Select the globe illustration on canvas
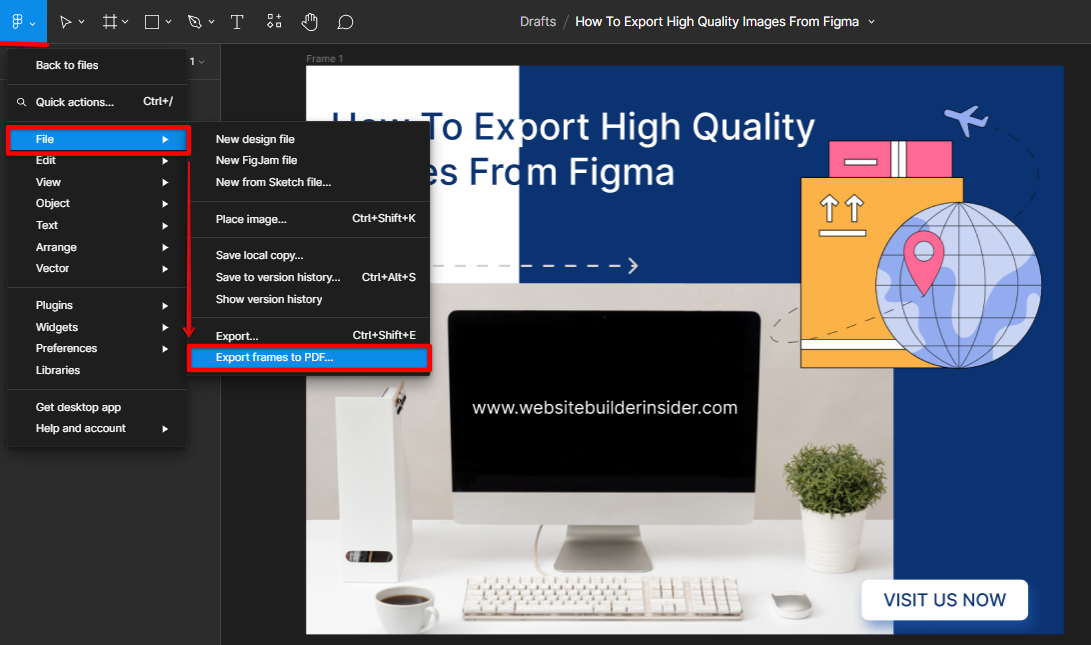Image resolution: width=1091 pixels, height=645 pixels. click(x=958, y=285)
